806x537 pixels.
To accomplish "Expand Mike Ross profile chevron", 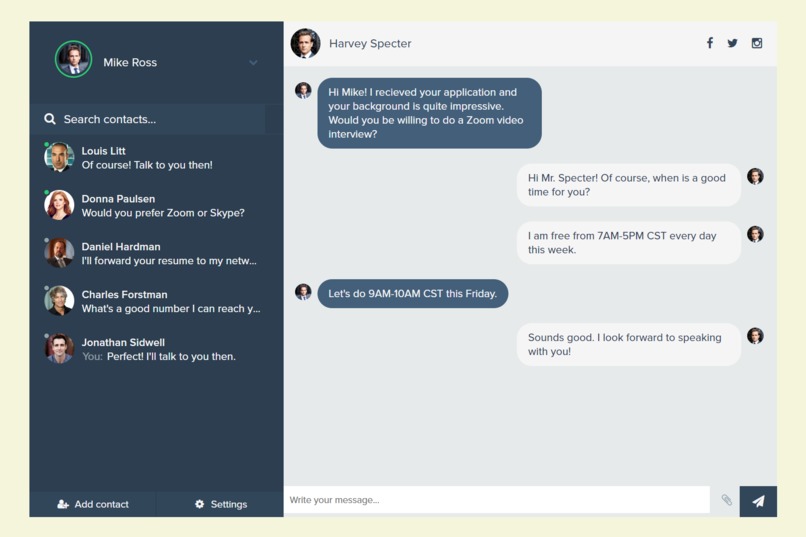I will pyautogui.click(x=253, y=63).
